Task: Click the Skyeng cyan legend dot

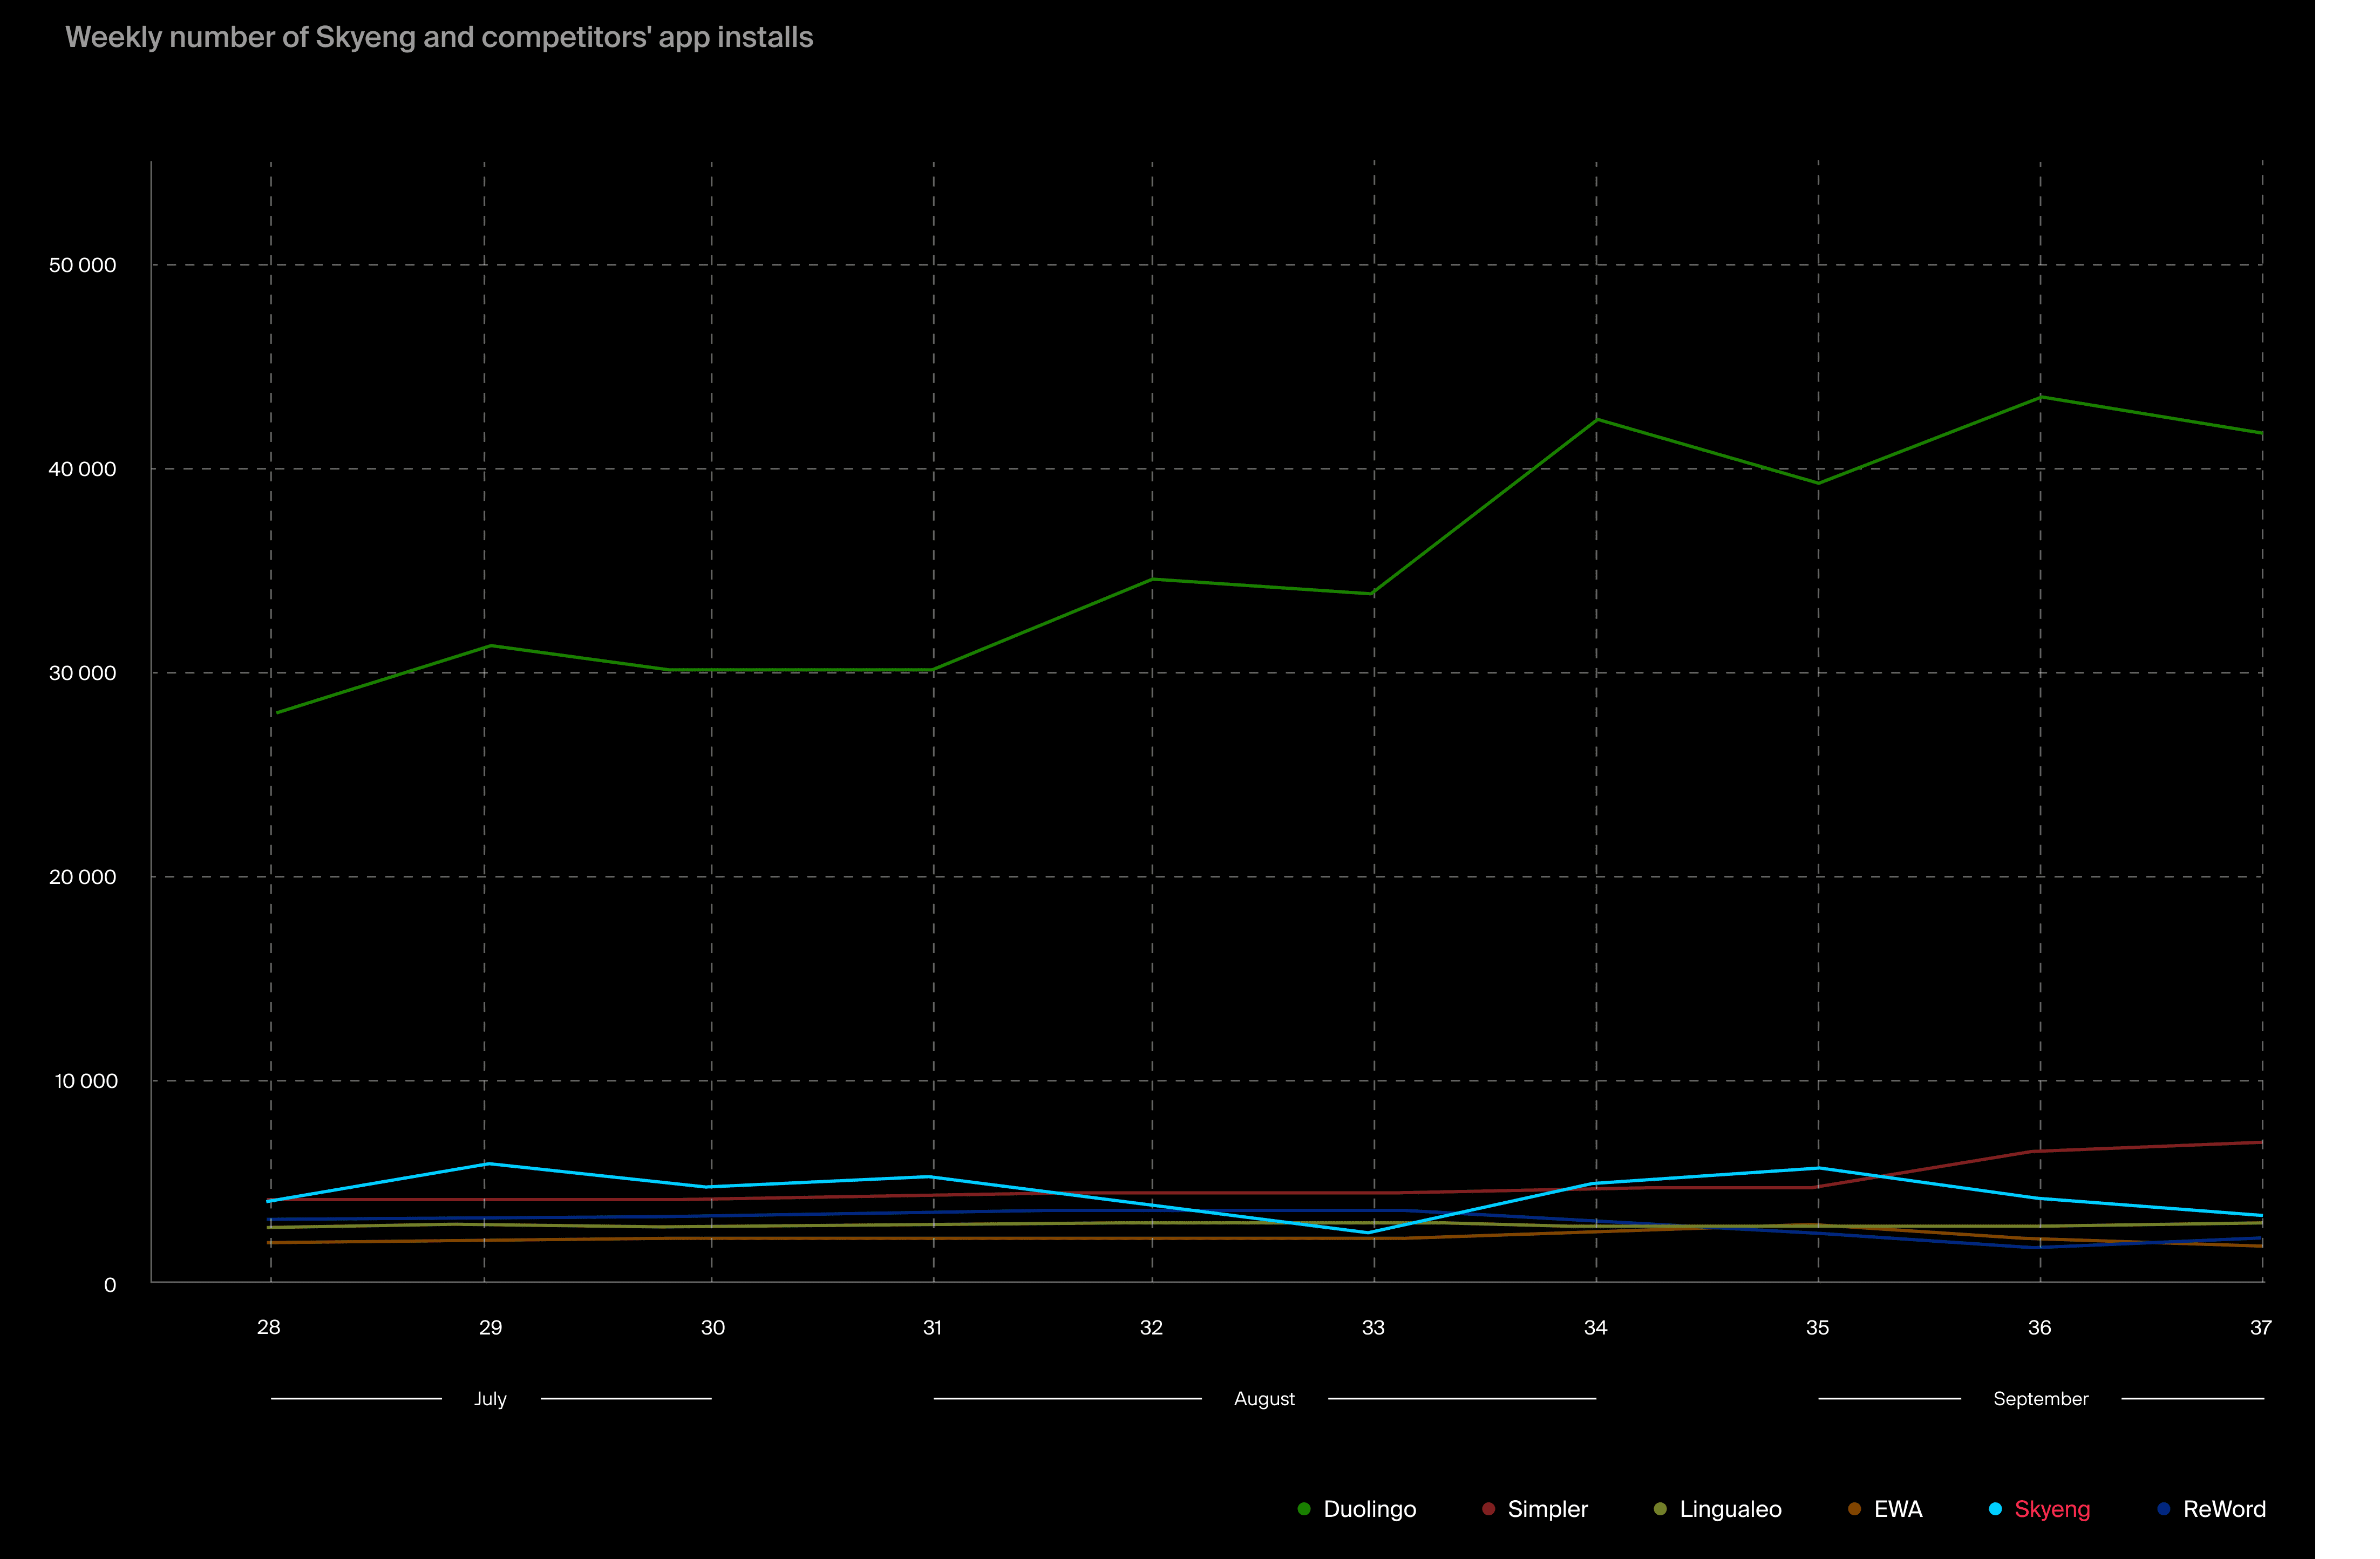Action: (1995, 1509)
